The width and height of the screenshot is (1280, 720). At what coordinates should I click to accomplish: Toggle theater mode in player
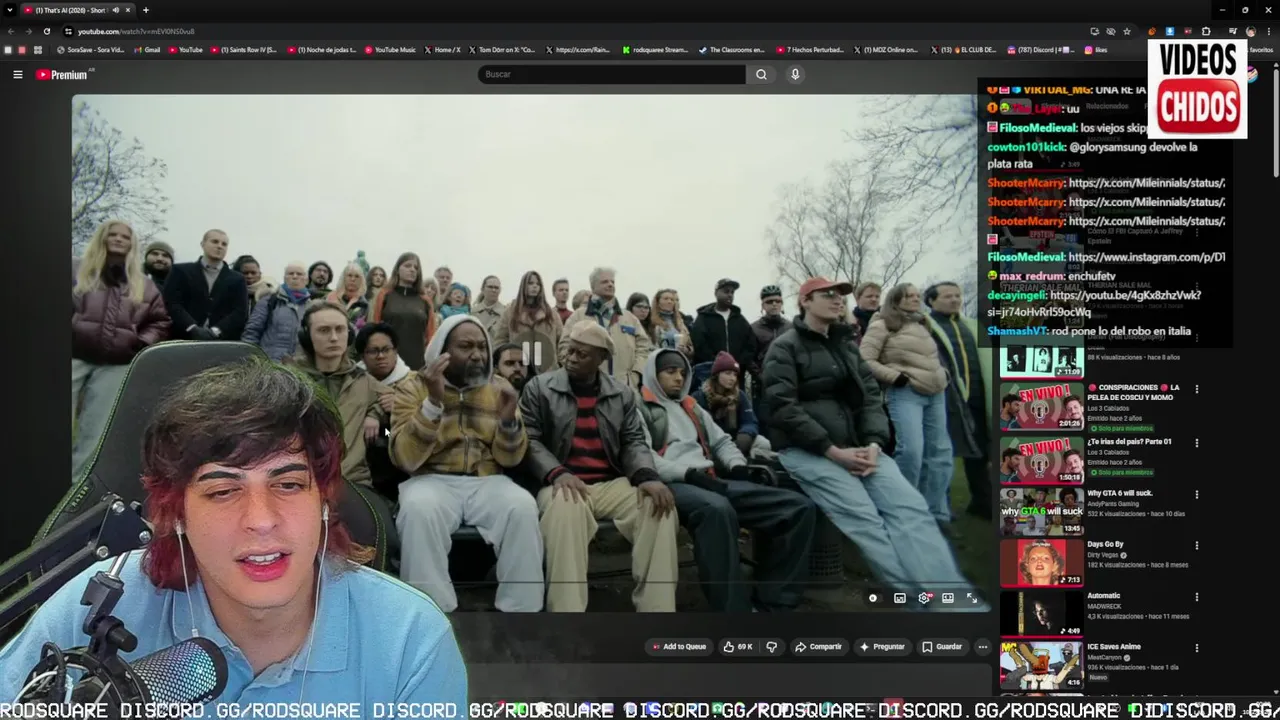[948, 598]
